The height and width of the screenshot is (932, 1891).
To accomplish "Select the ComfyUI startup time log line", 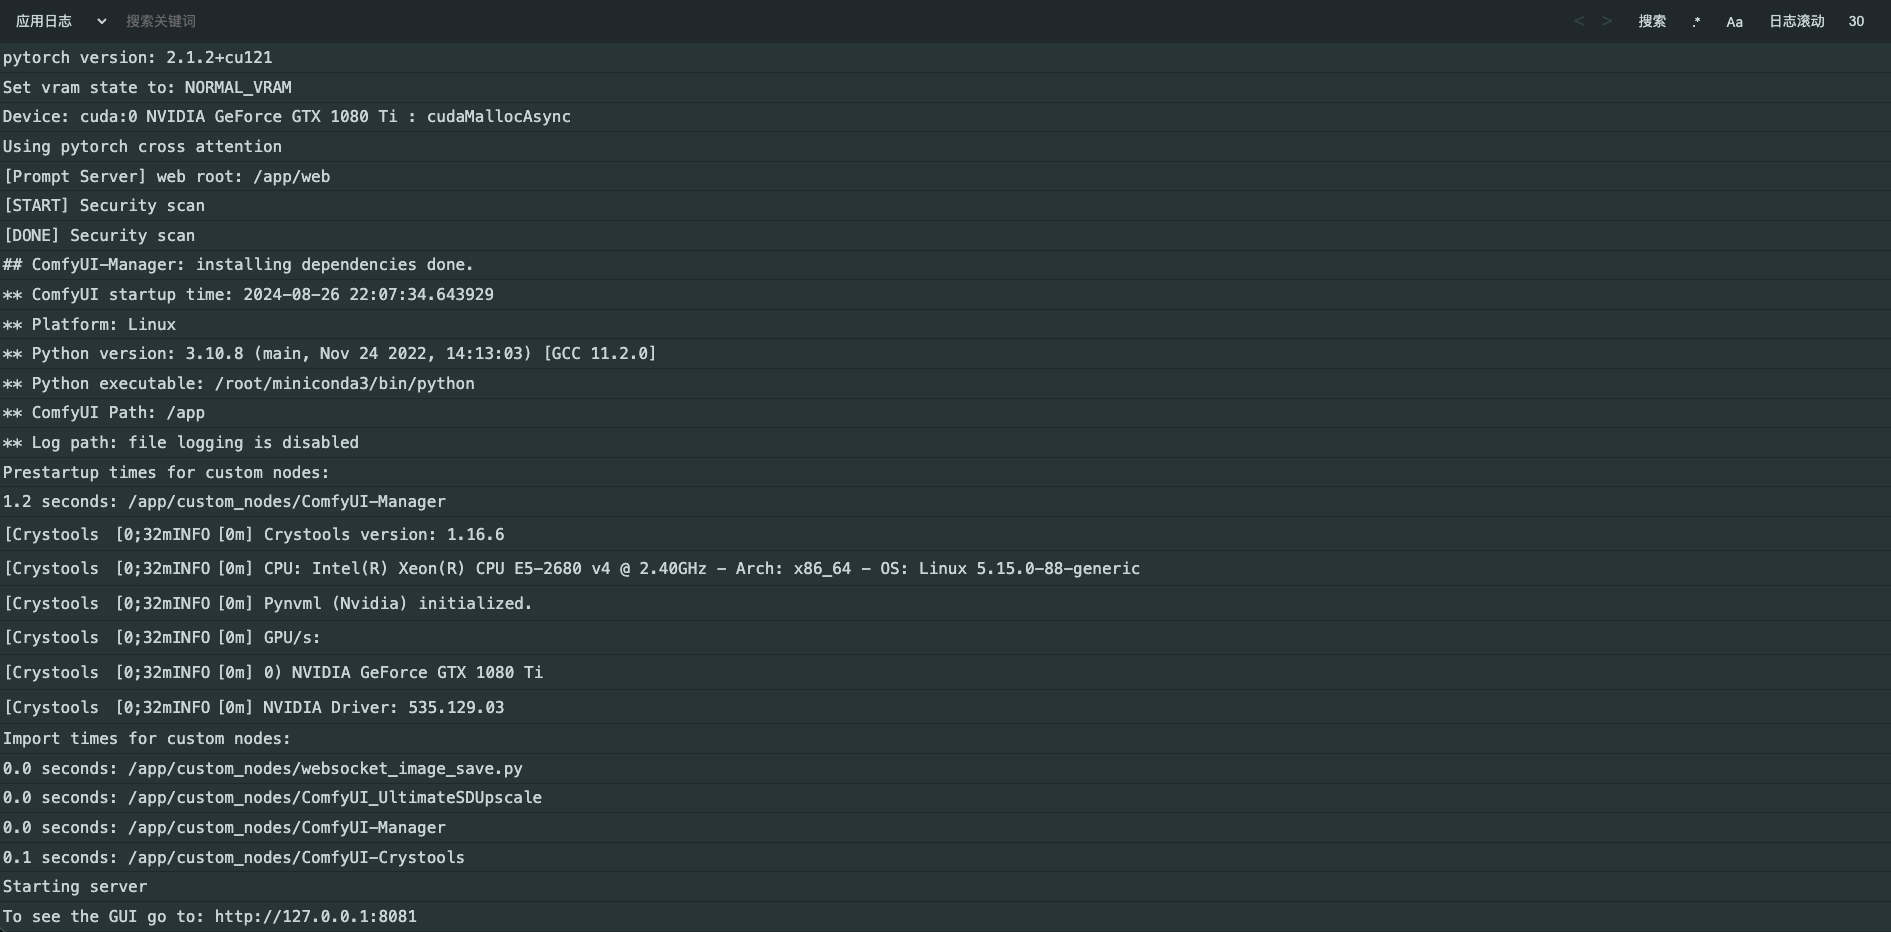I will click(248, 294).
